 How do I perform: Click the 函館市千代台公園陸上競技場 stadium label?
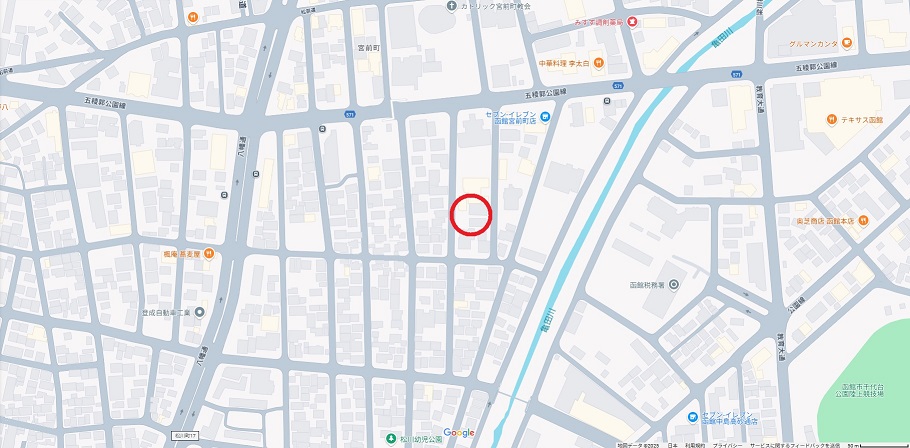tap(864, 389)
